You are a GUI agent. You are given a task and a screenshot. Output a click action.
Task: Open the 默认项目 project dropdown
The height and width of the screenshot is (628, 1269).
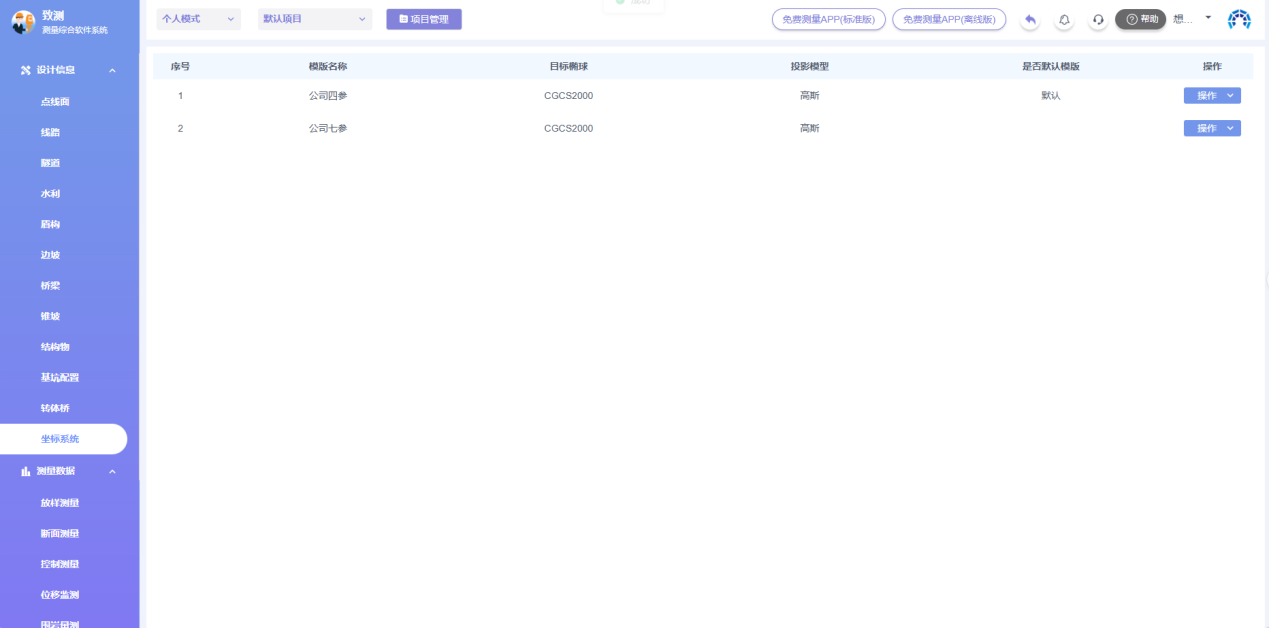pos(314,19)
